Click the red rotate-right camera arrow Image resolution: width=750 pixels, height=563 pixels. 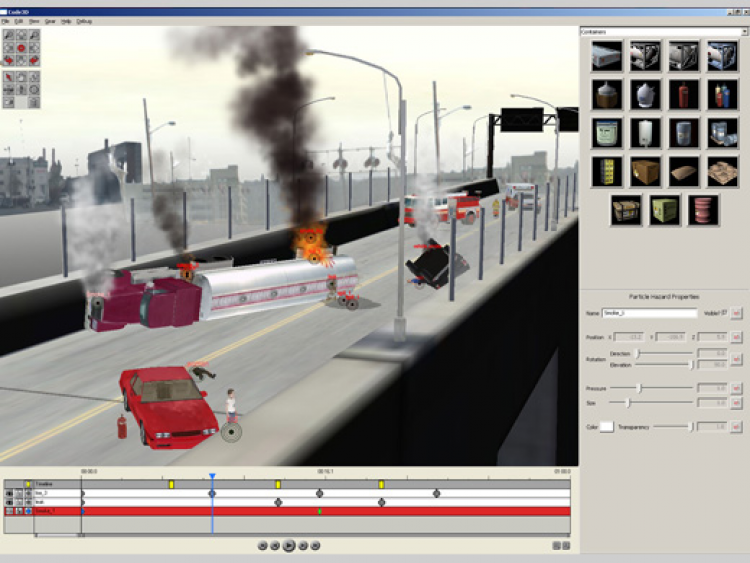tap(34, 60)
